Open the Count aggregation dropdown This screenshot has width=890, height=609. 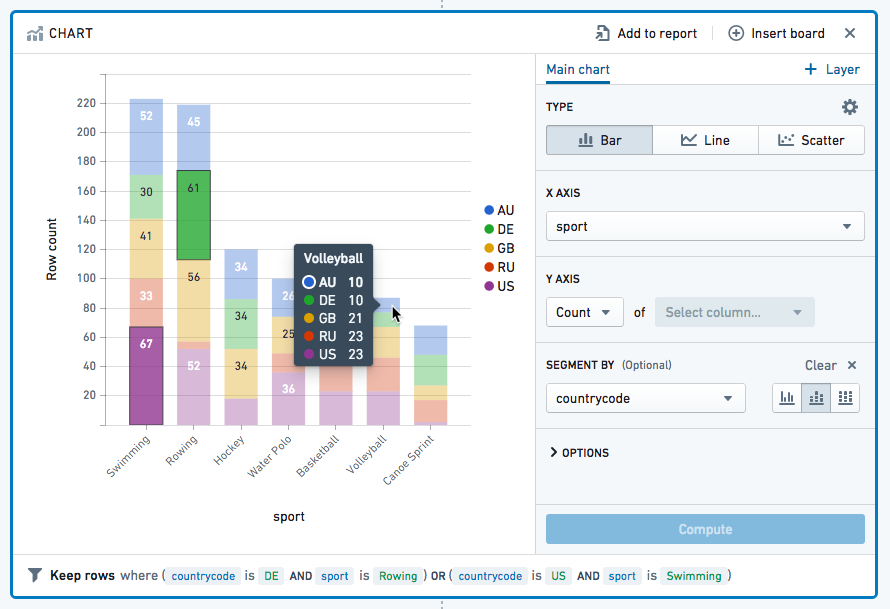pos(584,312)
